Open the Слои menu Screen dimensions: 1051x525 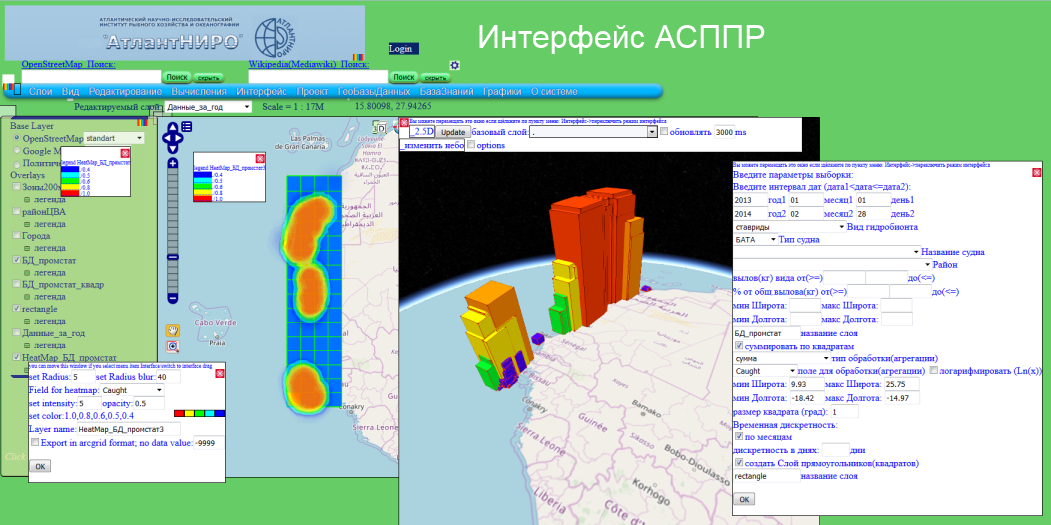41,92
